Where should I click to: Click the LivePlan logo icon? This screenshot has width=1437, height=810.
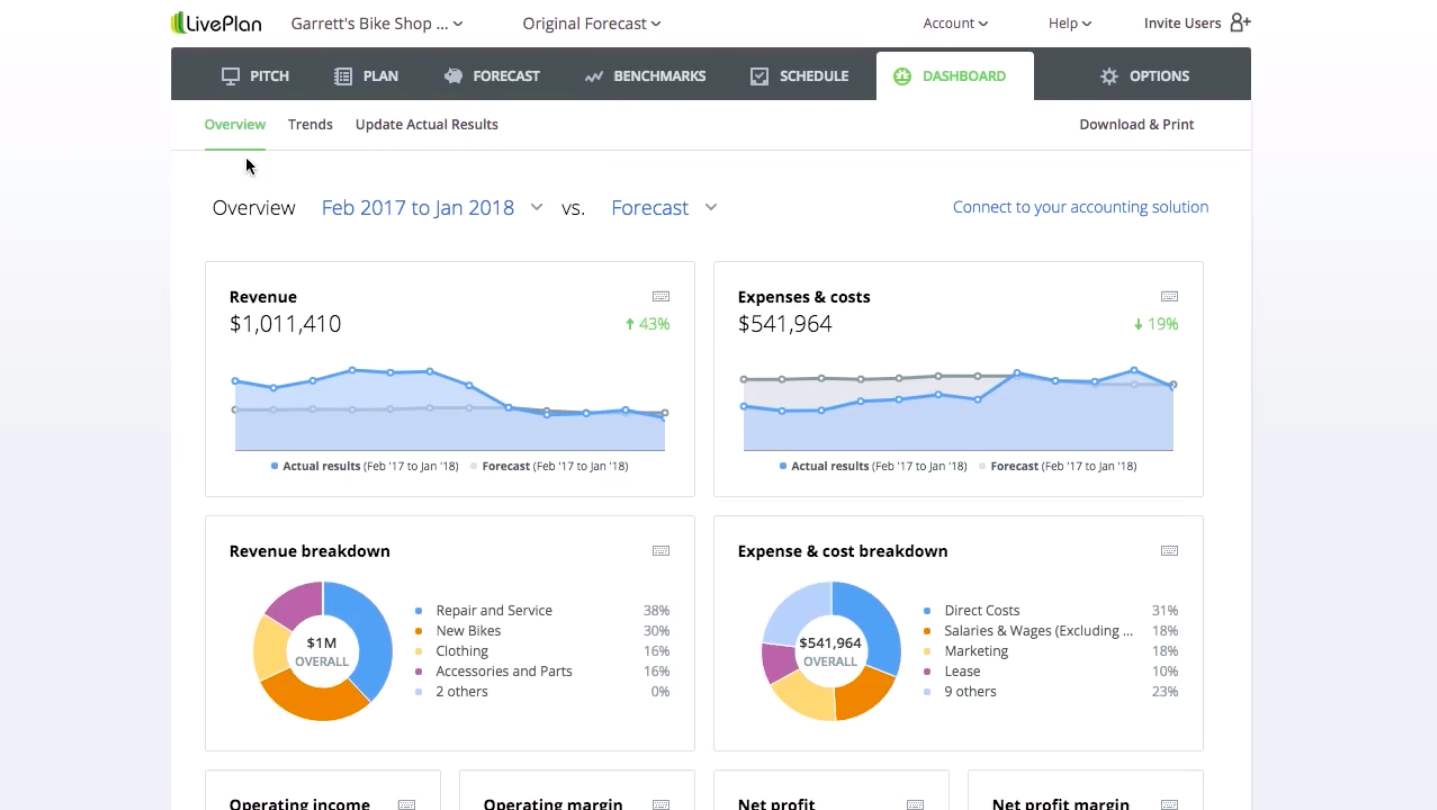tap(178, 23)
